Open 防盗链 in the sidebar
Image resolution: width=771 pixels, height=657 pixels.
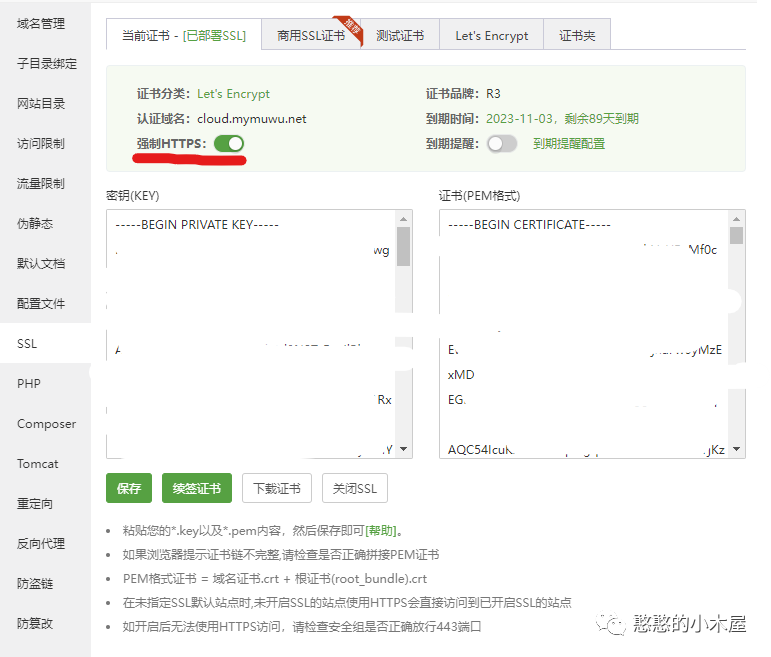(x=35, y=583)
